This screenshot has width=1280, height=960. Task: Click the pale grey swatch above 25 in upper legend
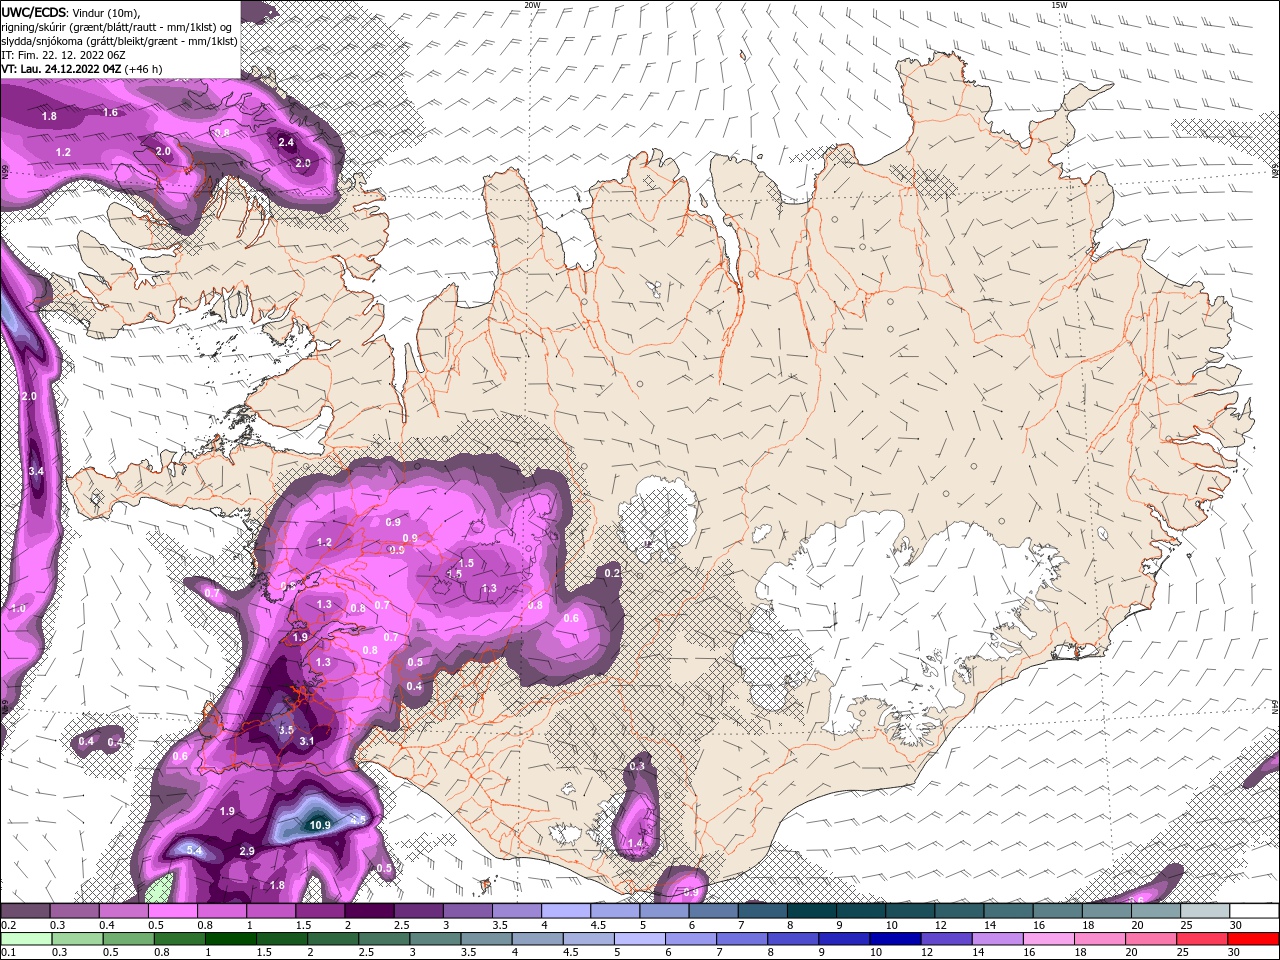1205,912
